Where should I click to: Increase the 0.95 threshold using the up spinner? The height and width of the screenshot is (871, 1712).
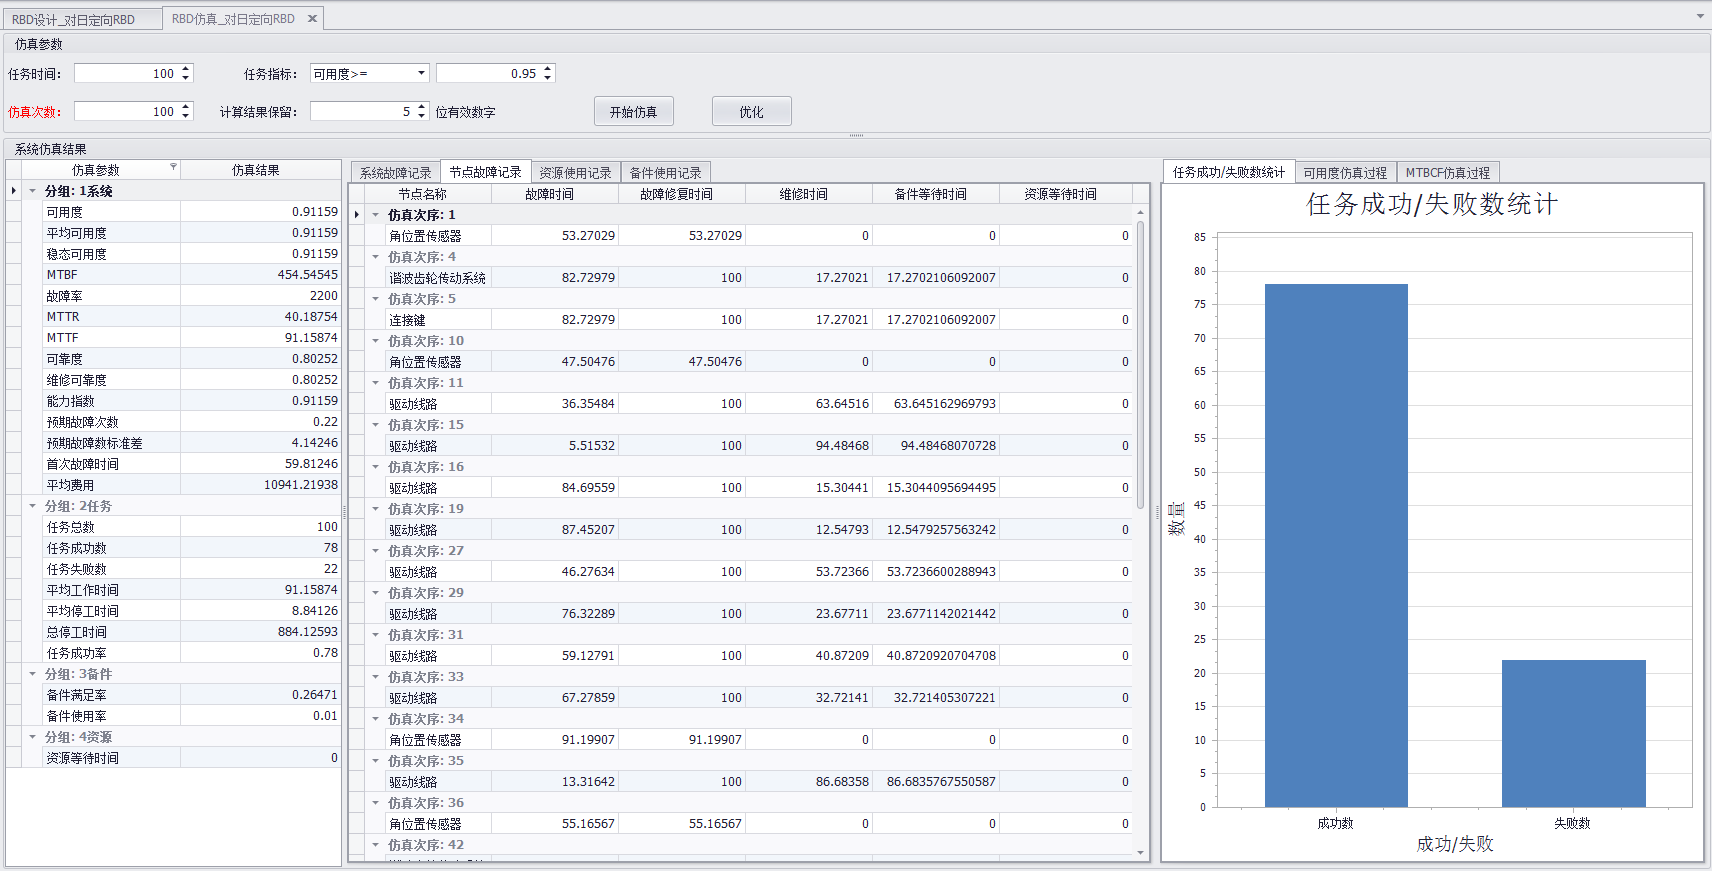point(547,69)
